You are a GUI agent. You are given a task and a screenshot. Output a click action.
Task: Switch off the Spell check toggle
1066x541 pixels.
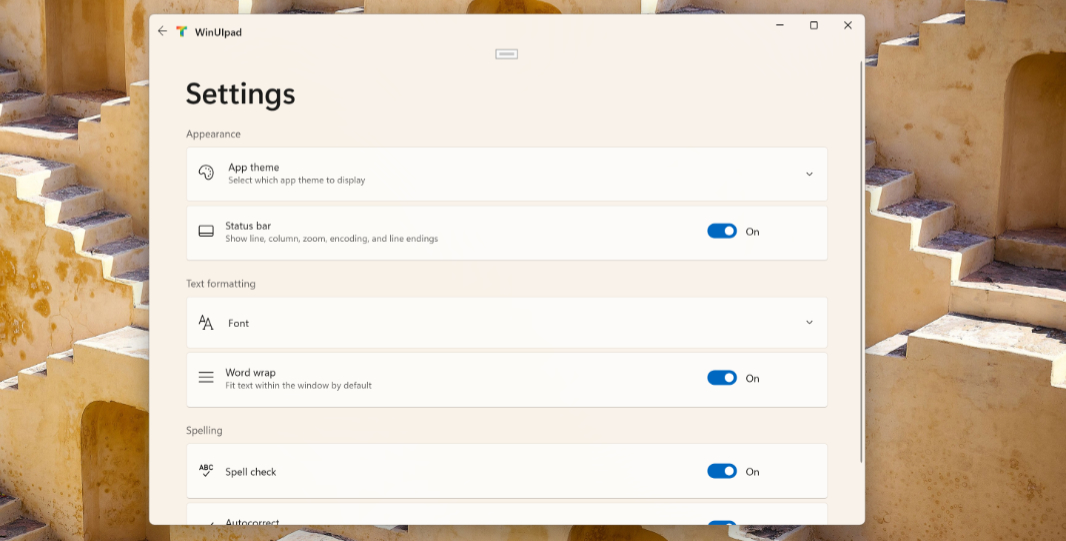click(722, 471)
